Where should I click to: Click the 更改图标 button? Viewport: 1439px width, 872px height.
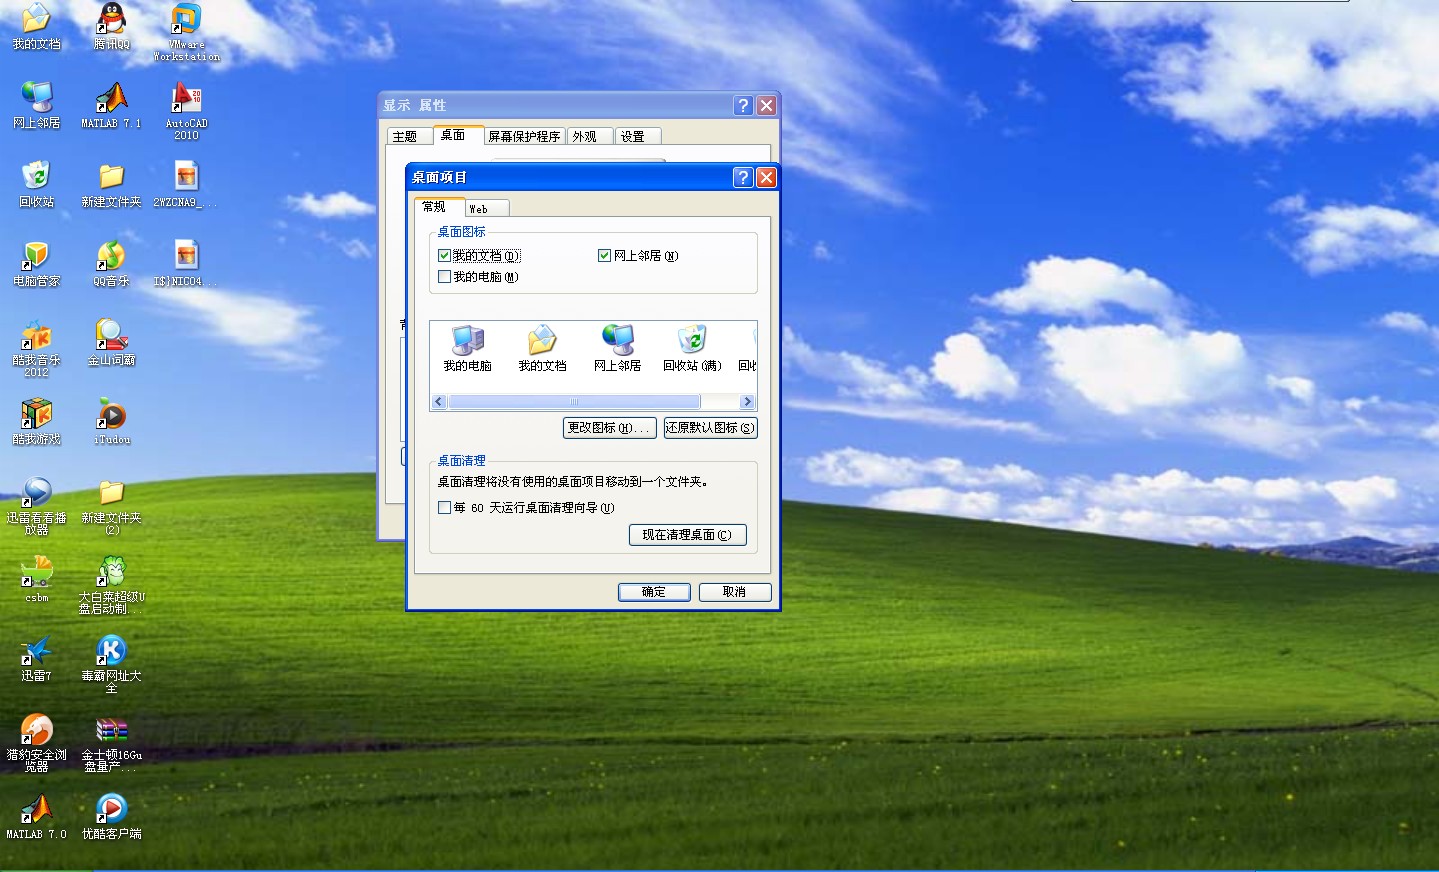point(610,428)
